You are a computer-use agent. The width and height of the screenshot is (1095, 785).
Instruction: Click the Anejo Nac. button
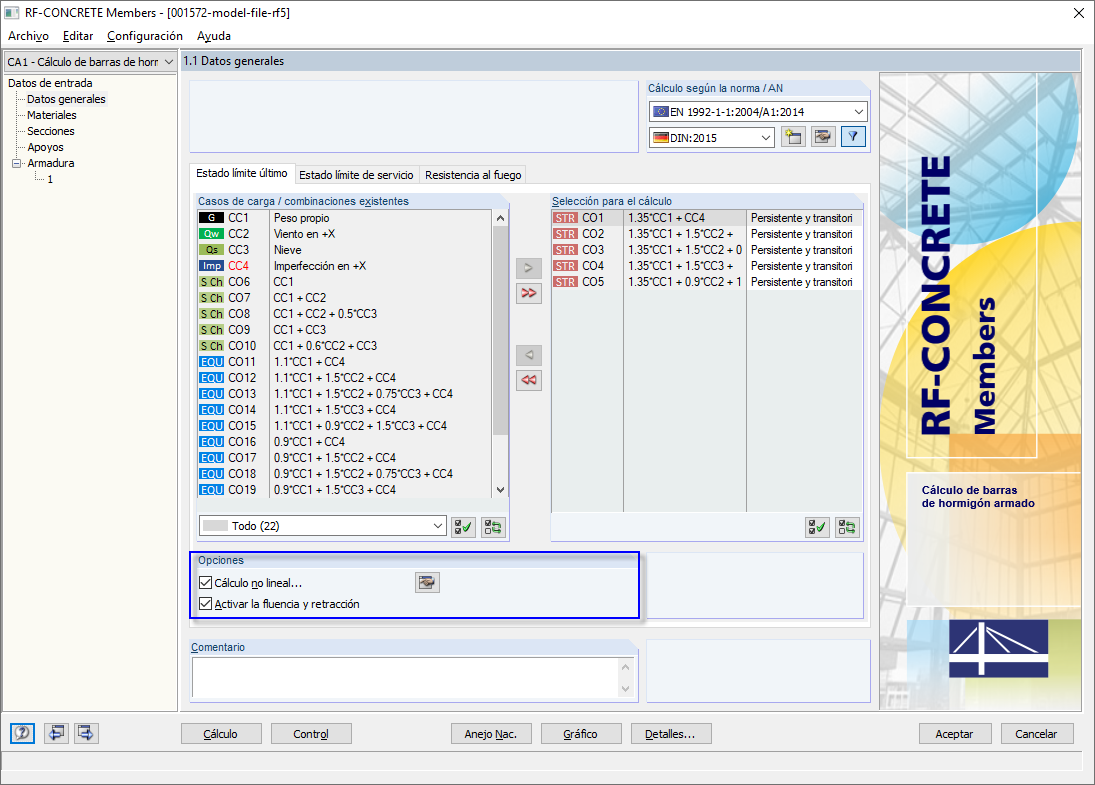pos(491,734)
